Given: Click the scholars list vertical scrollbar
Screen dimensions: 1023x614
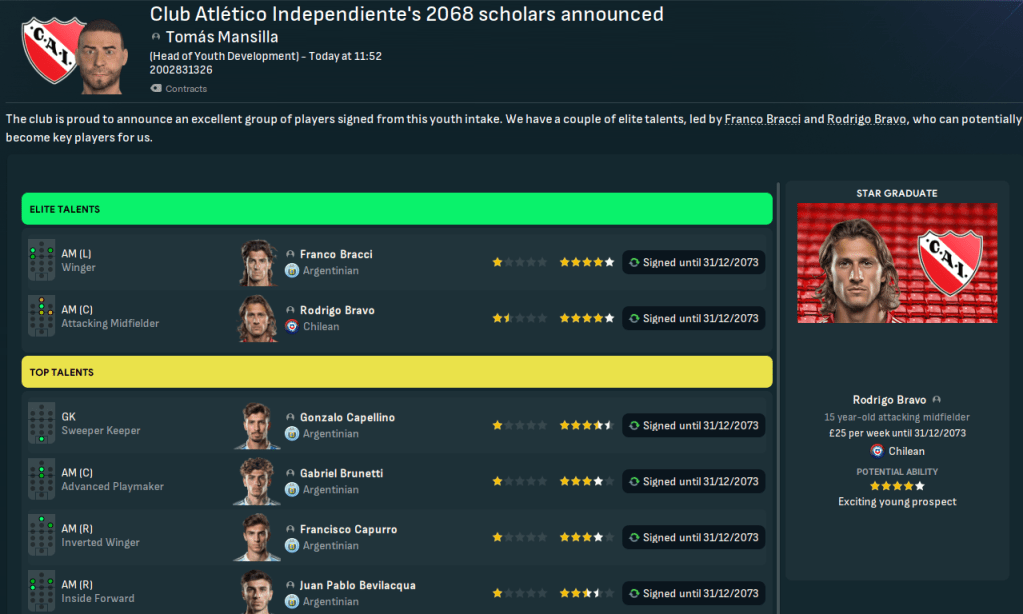Looking at the screenshot, I should pyautogui.click(x=777, y=300).
